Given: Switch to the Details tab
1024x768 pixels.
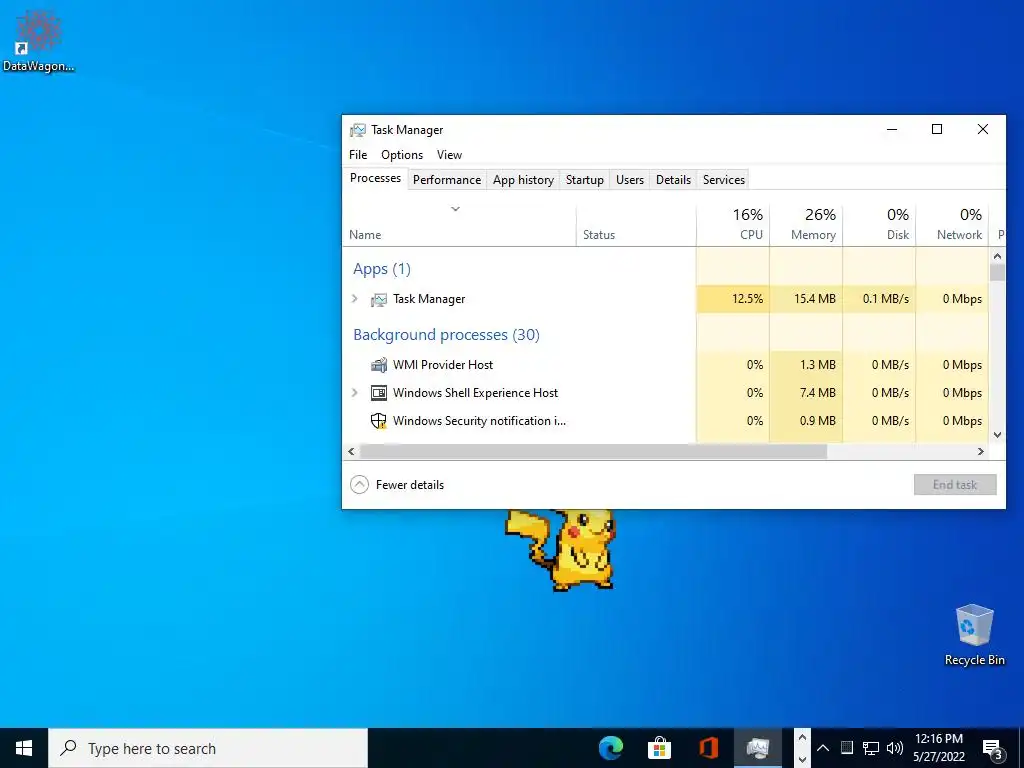Looking at the screenshot, I should [673, 180].
